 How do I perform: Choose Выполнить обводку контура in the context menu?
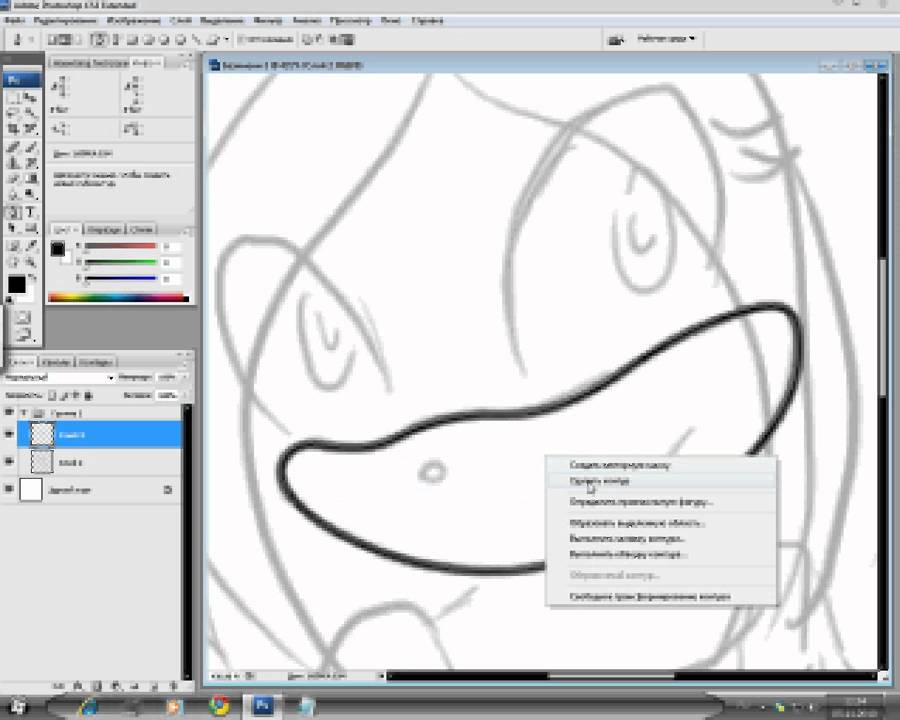(x=661, y=555)
